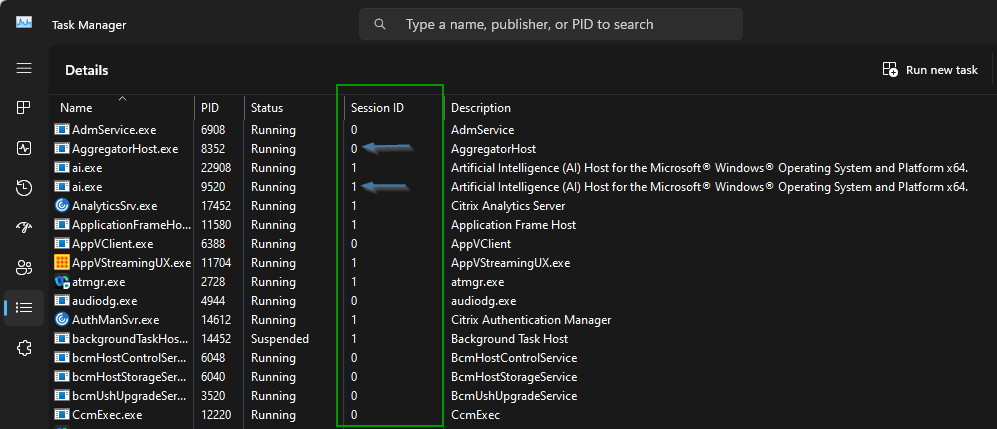Select the CcmExec.exe process row
The image size is (997, 429).
[x=107, y=415]
